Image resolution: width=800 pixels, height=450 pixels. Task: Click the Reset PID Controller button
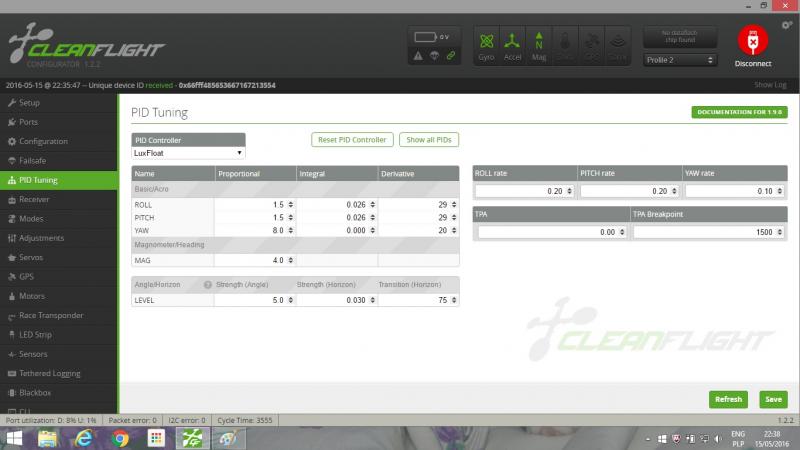351,139
